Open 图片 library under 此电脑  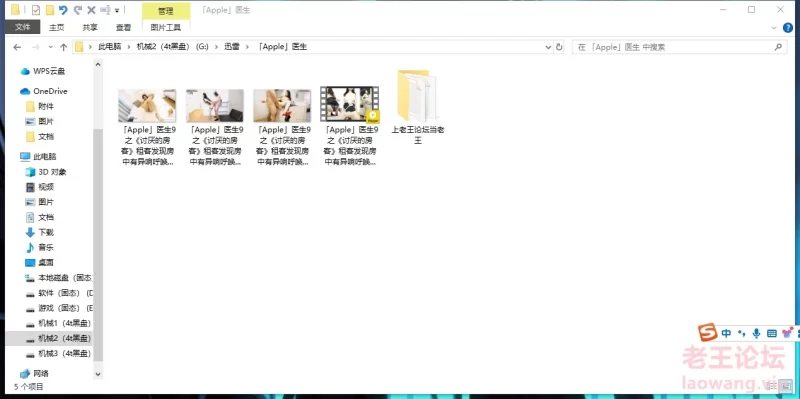click(x=40, y=202)
